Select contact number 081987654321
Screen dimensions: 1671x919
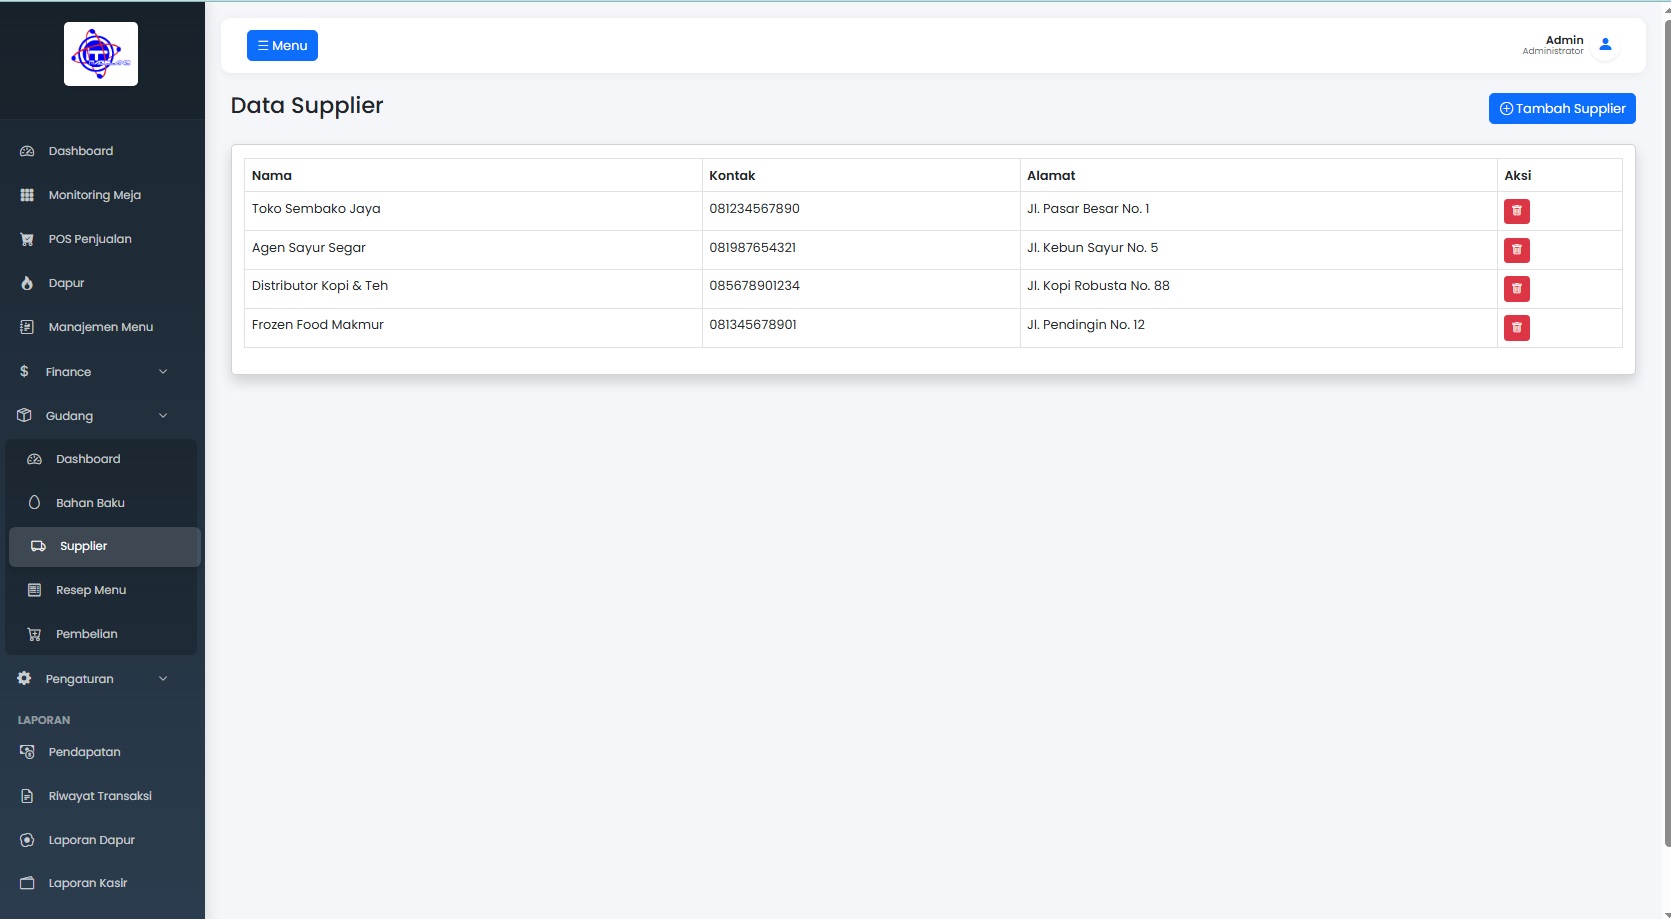pyautogui.click(x=753, y=247)
